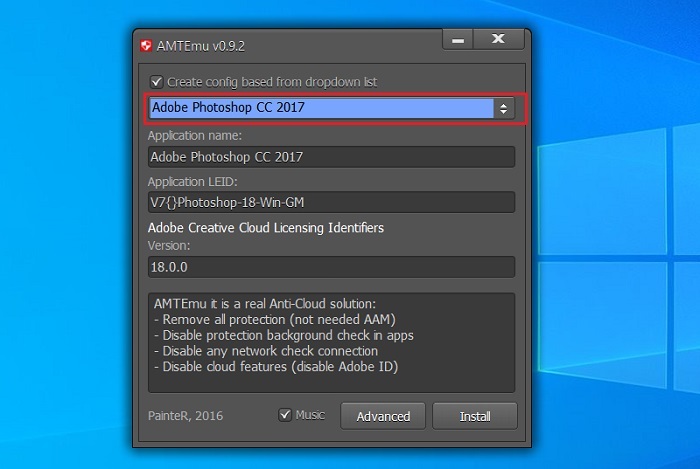
Task: Click the up-down arrow of the product dropdown
Action: (x=504, y=108)
